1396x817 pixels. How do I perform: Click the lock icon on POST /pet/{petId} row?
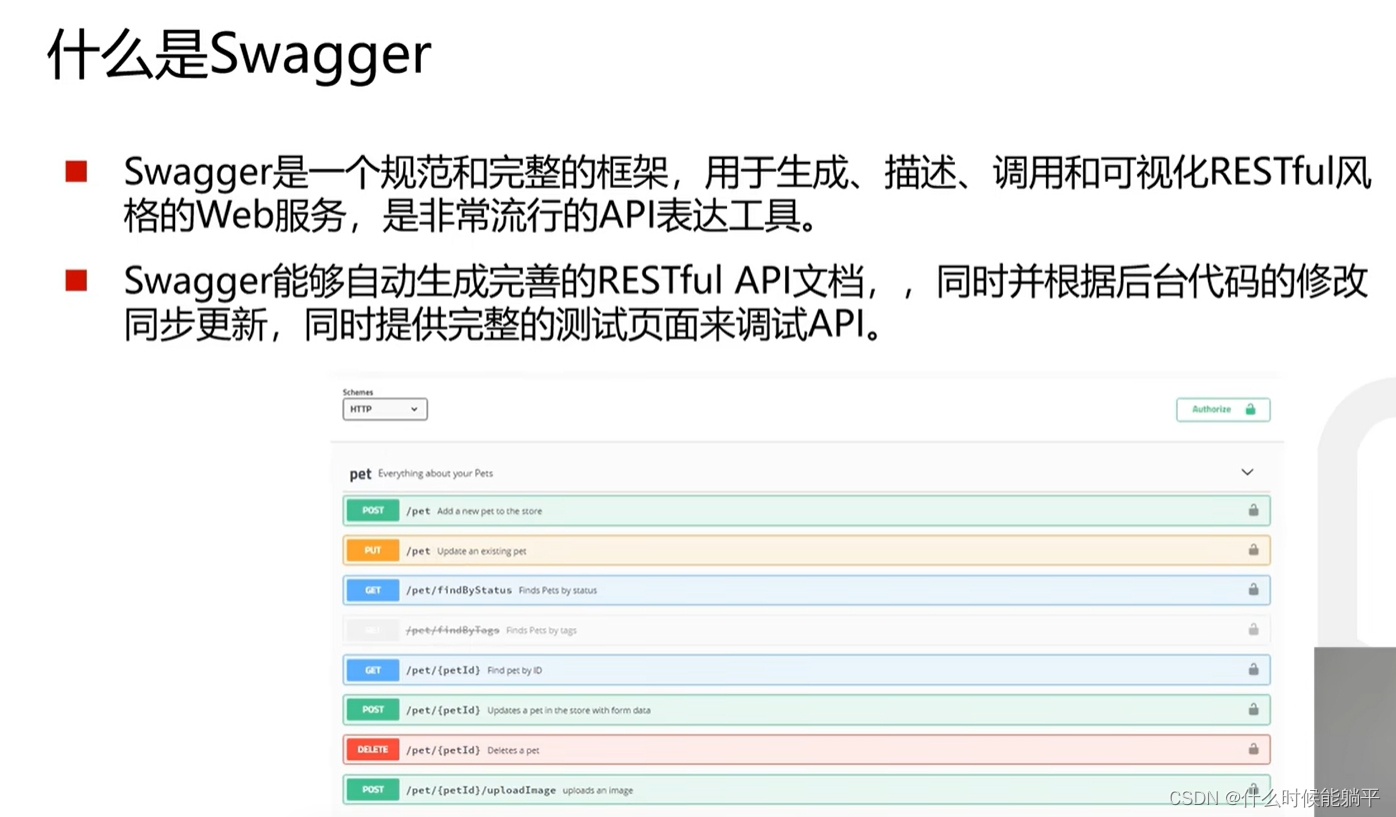pyautogui.click(x=1253, y=709)
